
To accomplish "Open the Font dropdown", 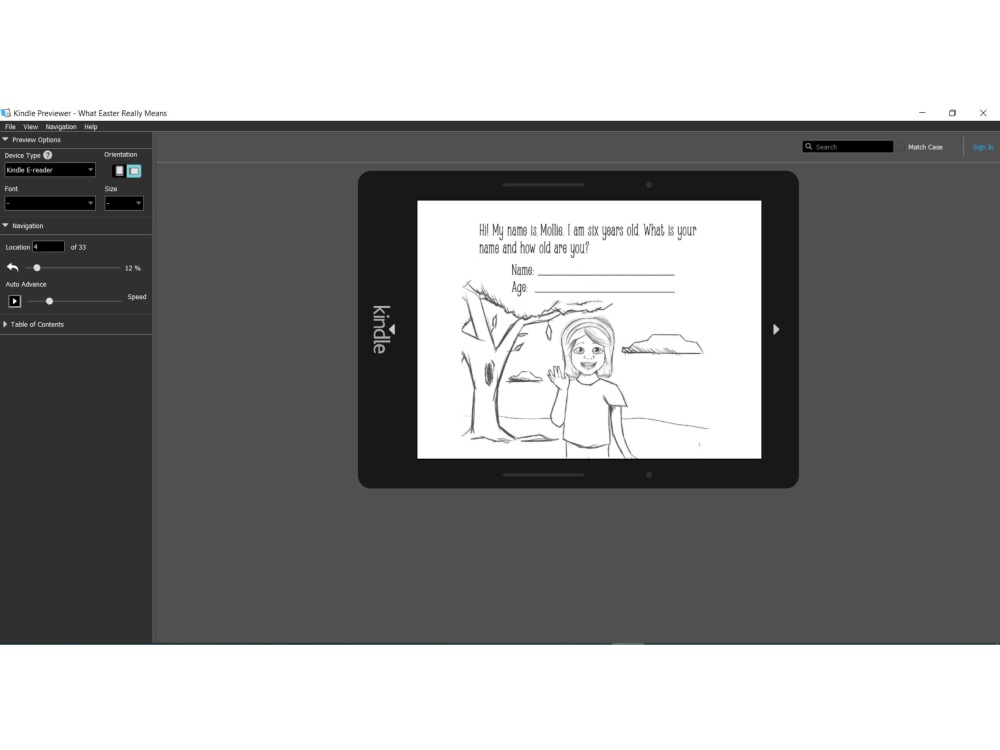I will coord(50,203).
